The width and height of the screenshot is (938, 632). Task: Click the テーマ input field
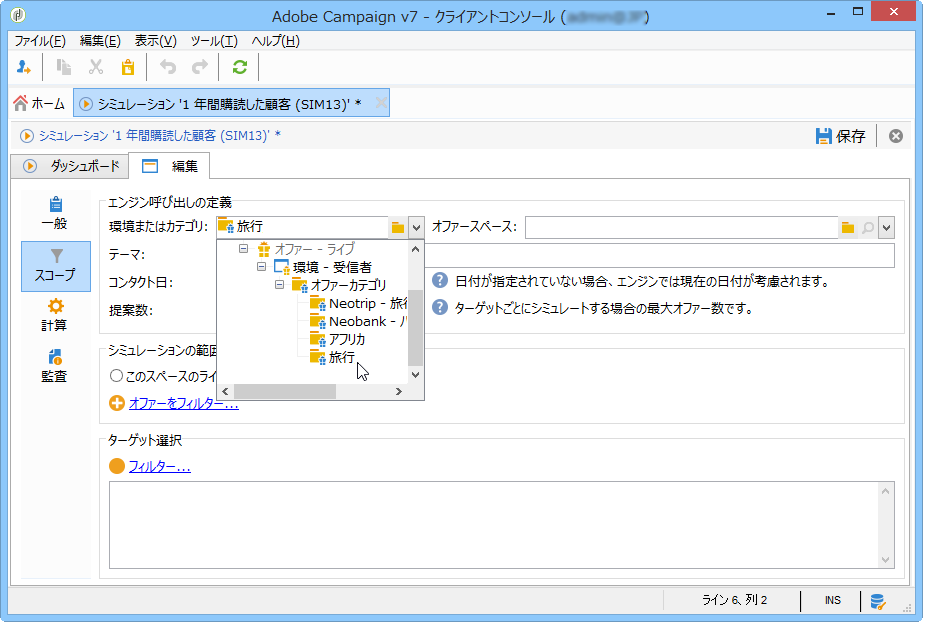pyautogui.click(x=659, y=256)
